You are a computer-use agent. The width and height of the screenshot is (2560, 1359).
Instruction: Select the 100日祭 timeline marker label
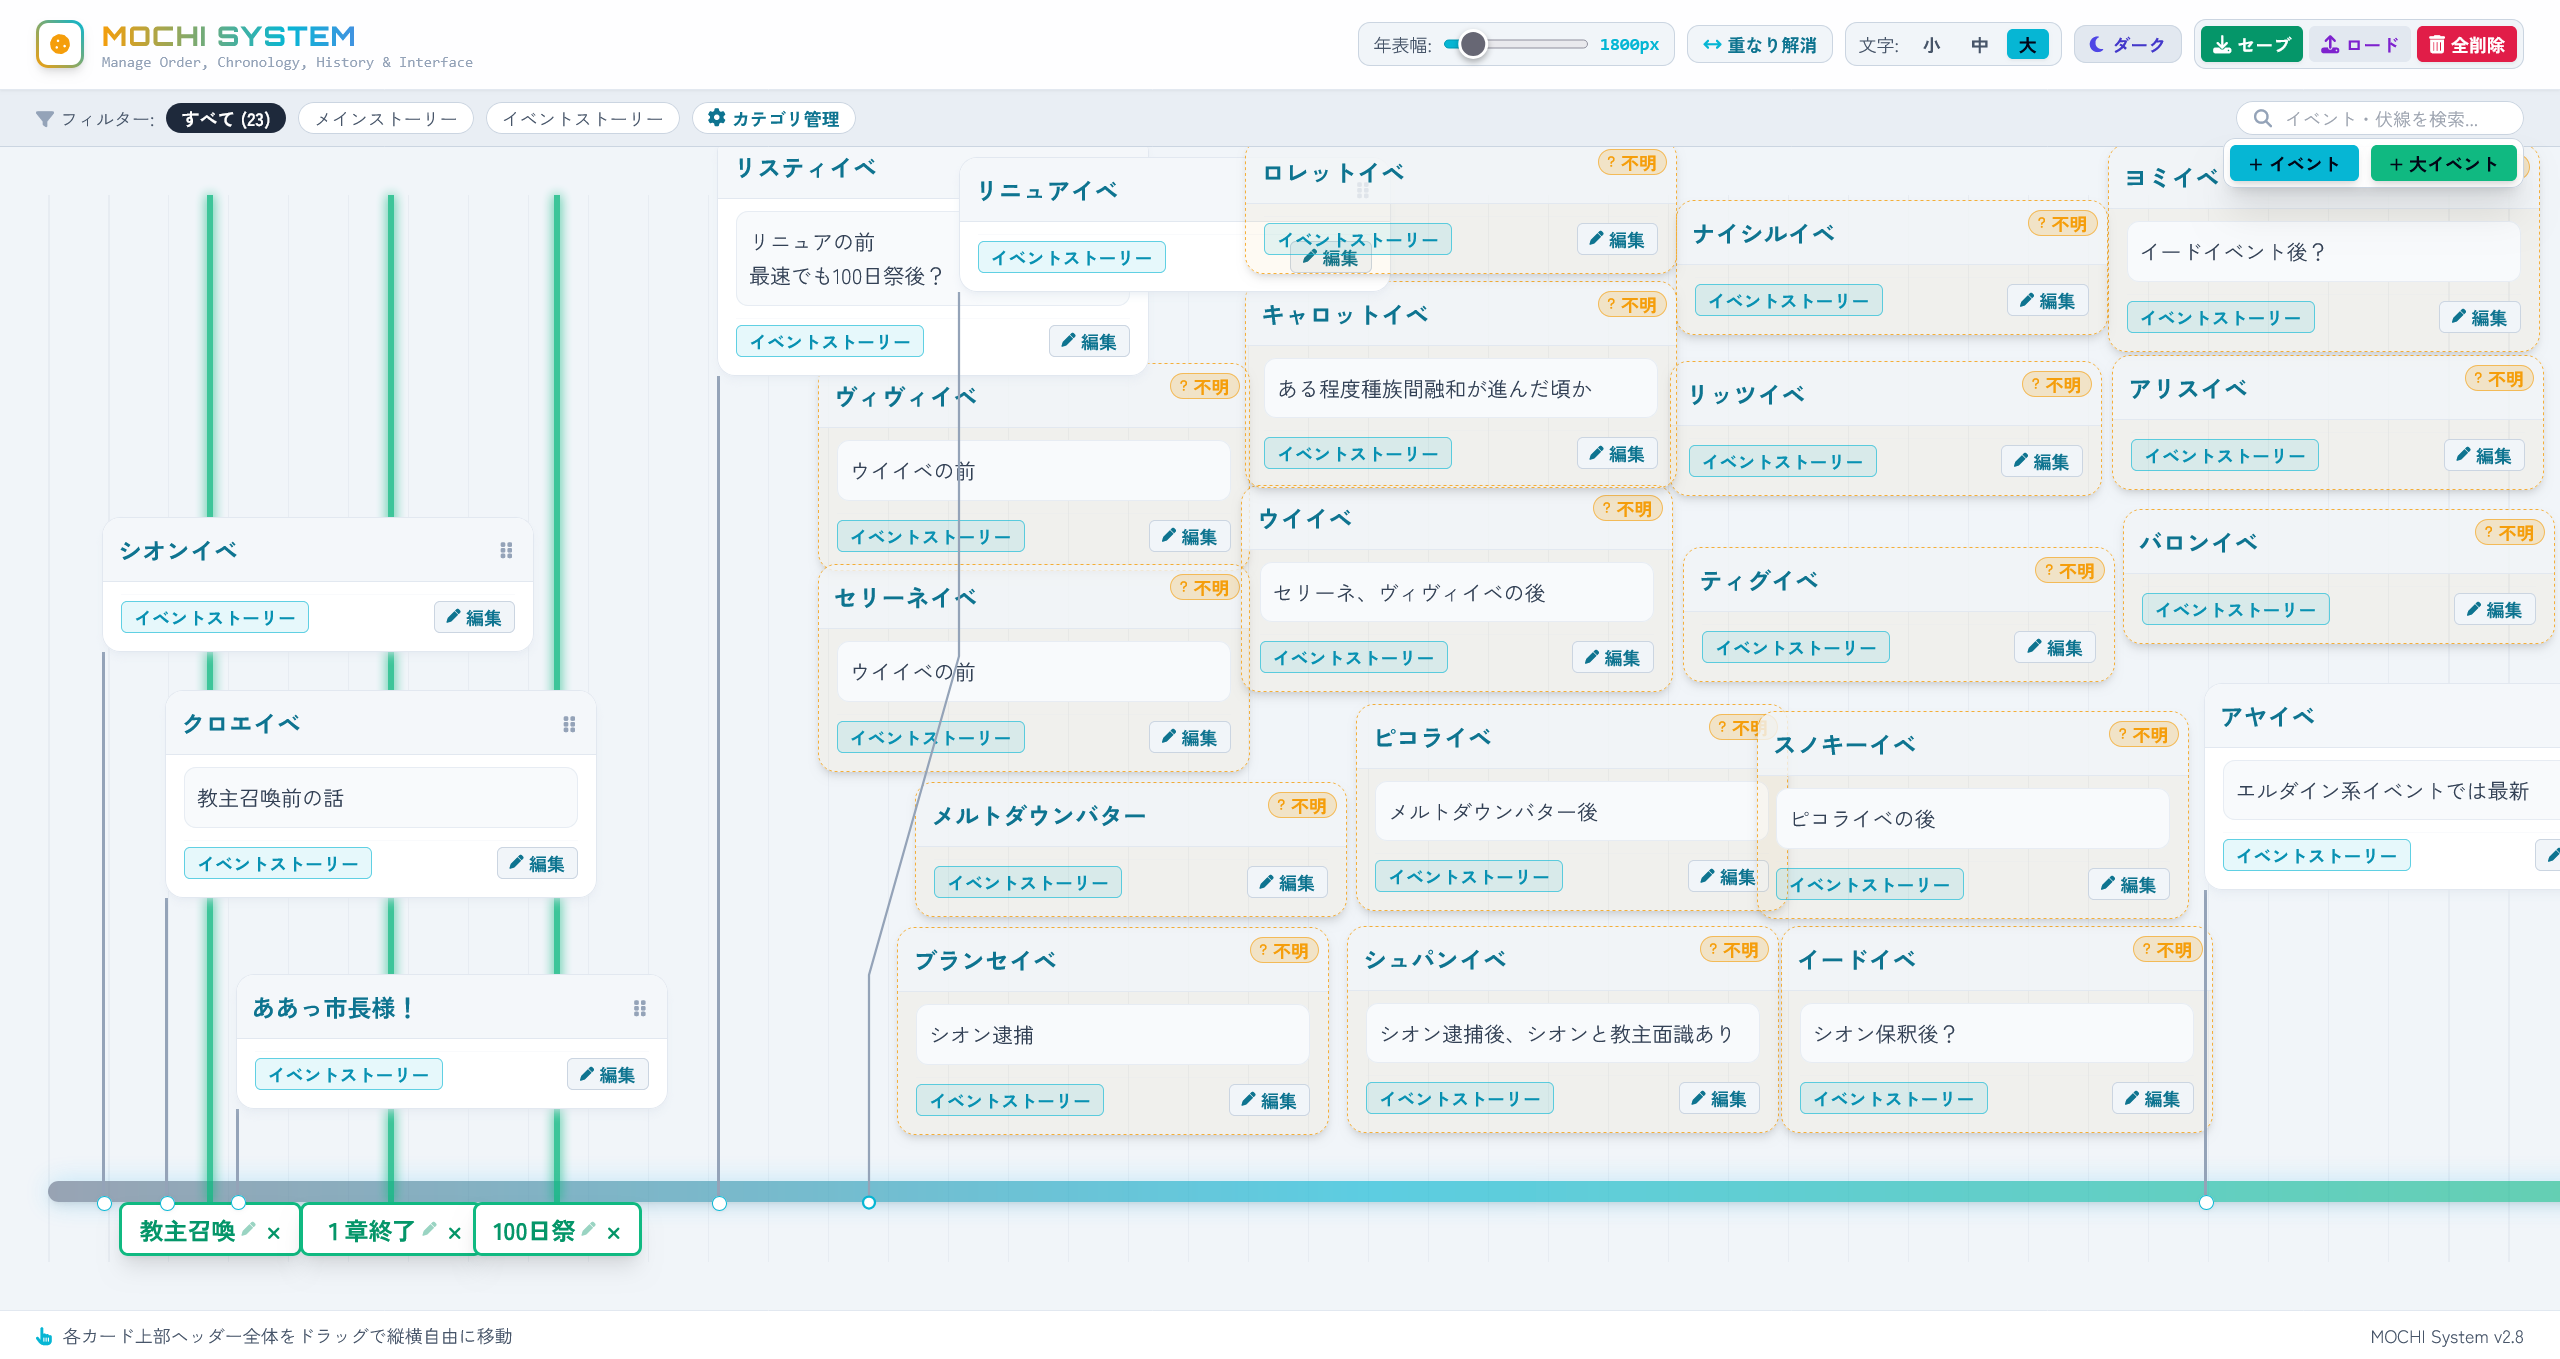pos(533,1231)
